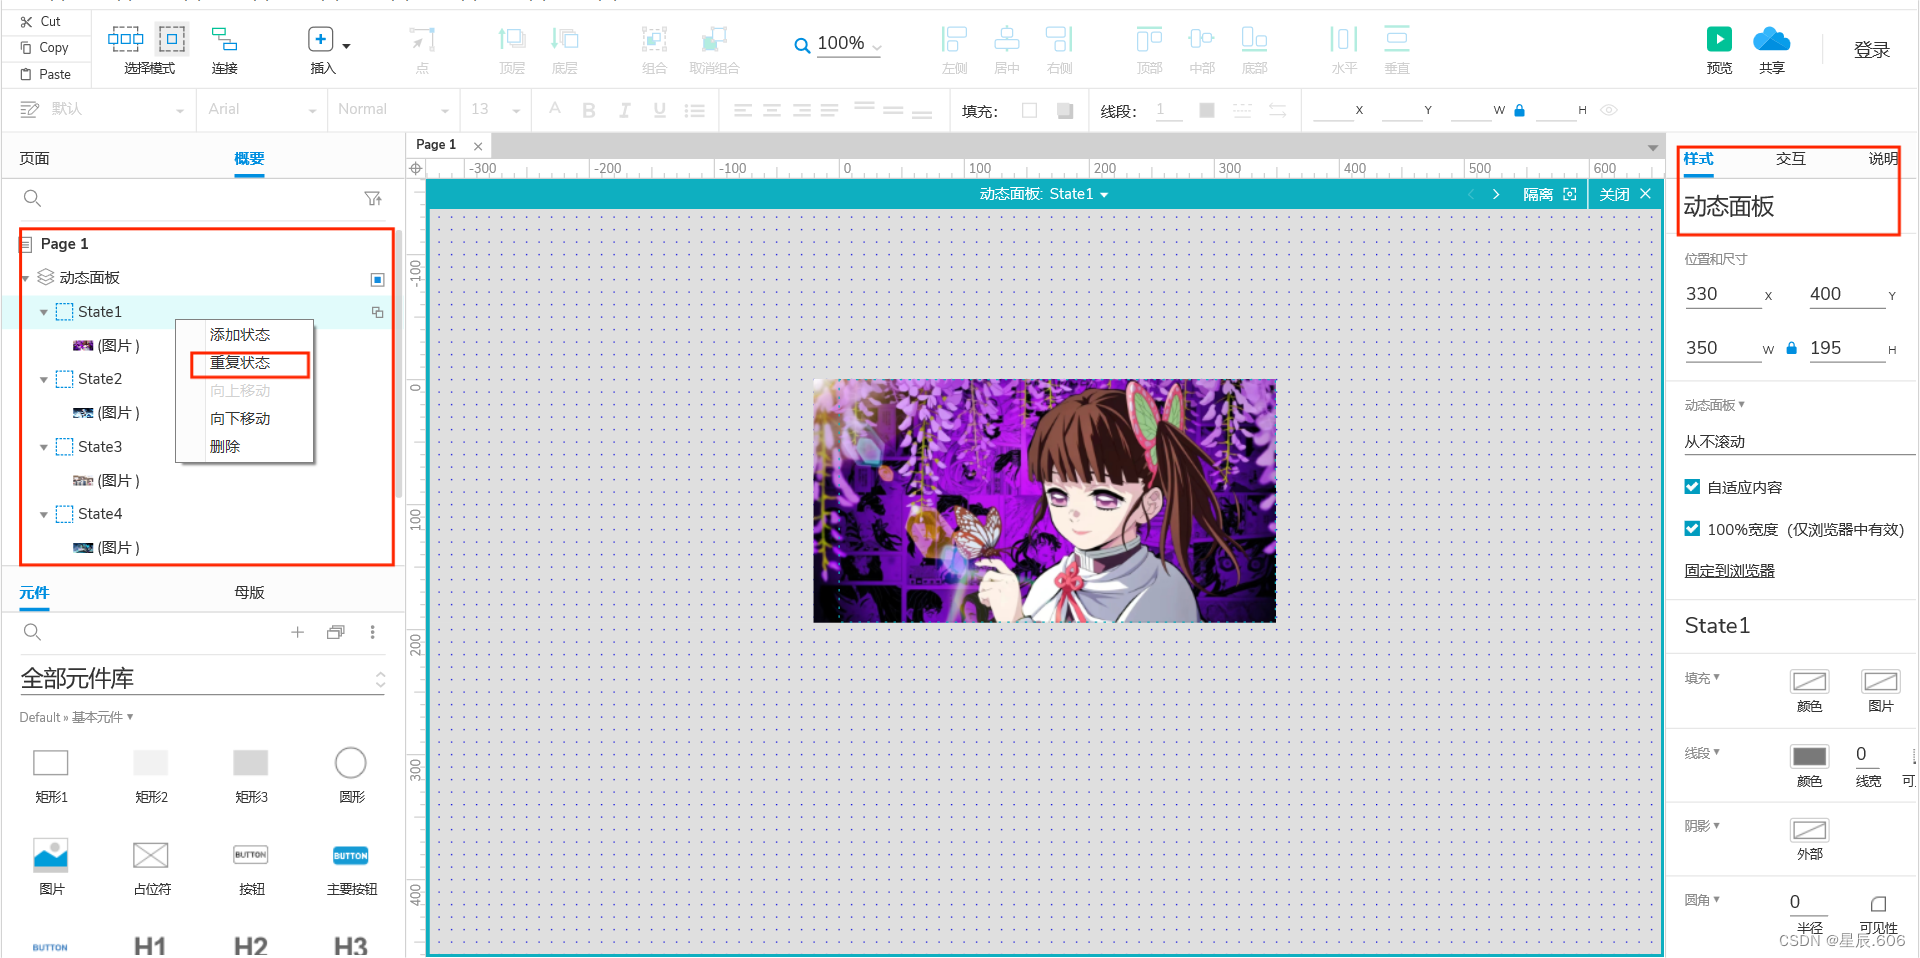Click the add library plus icon
Image resolution: width=1920 pixels, height=958 pixels.
pyautogui.click(x=297, y=632)
